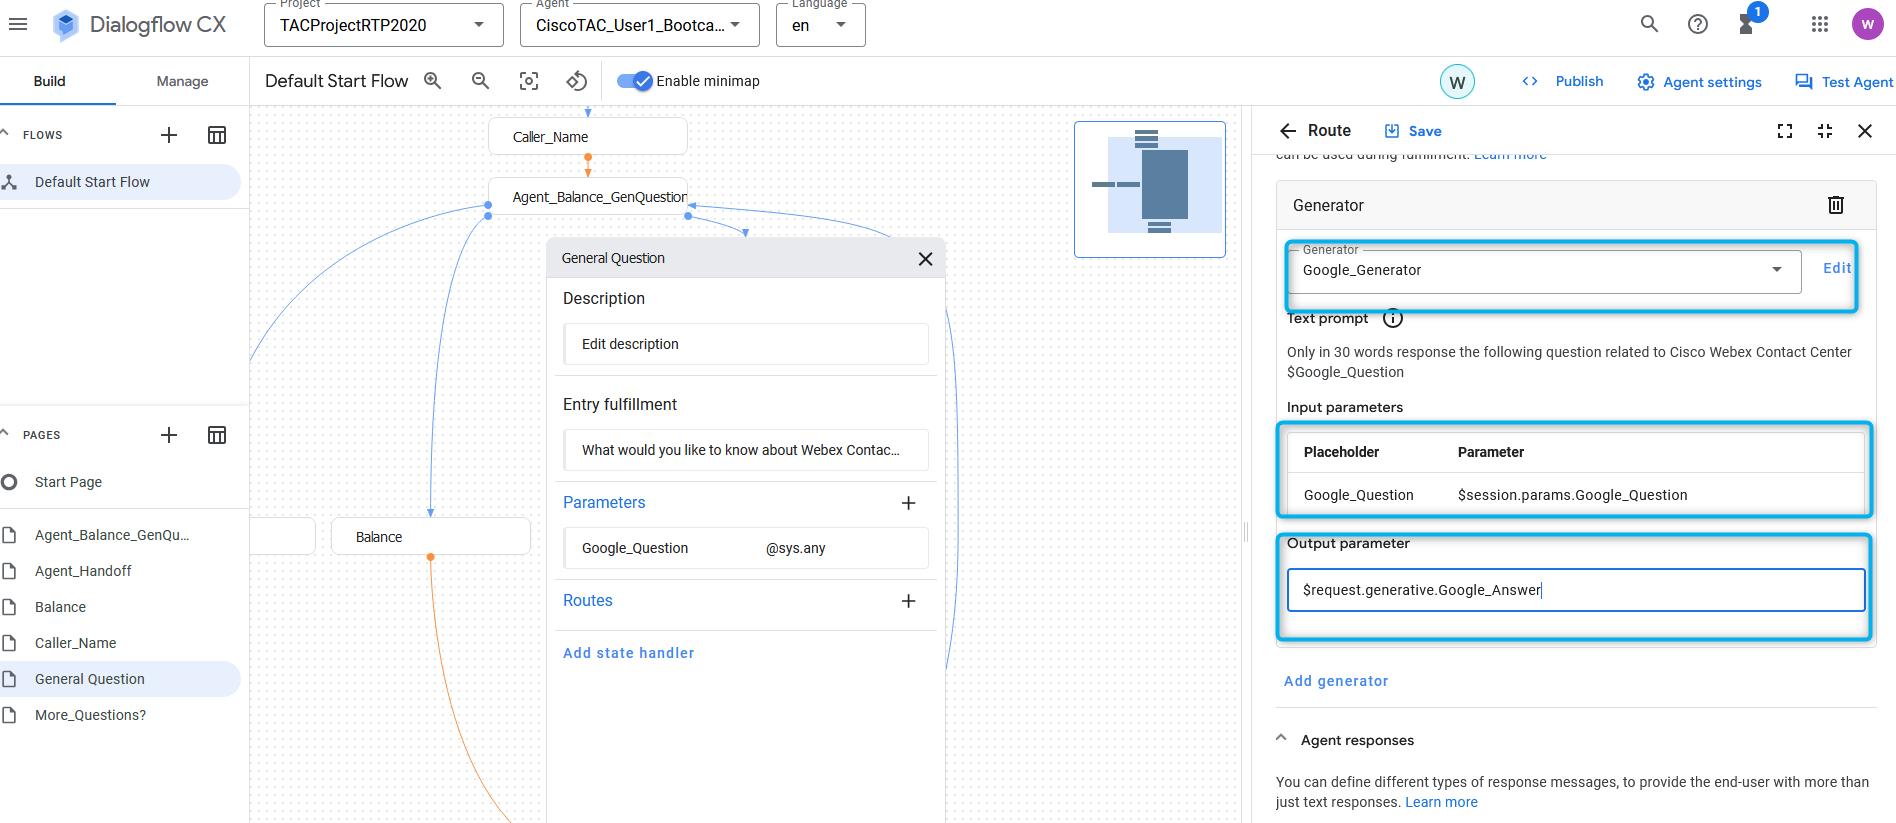Switch to the Manage tab
The height and width of the screenshot is (823, 1896).
point(182,81)
